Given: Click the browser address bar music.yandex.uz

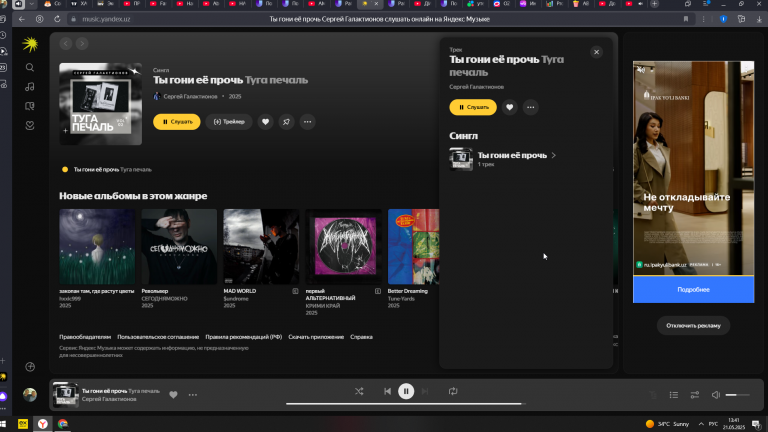Looking at the screenshot, I should tap(106, 19).
